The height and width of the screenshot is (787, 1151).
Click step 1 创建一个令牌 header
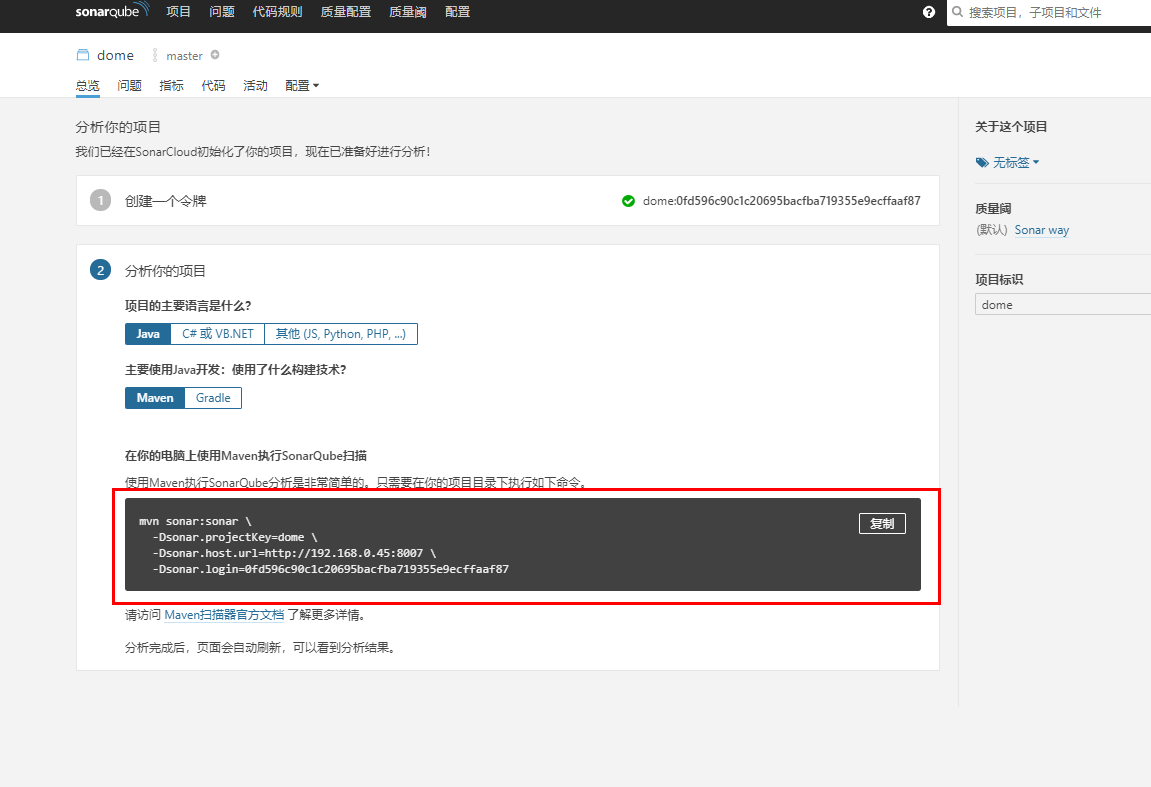pyautogui.click(x=165, y=201)
